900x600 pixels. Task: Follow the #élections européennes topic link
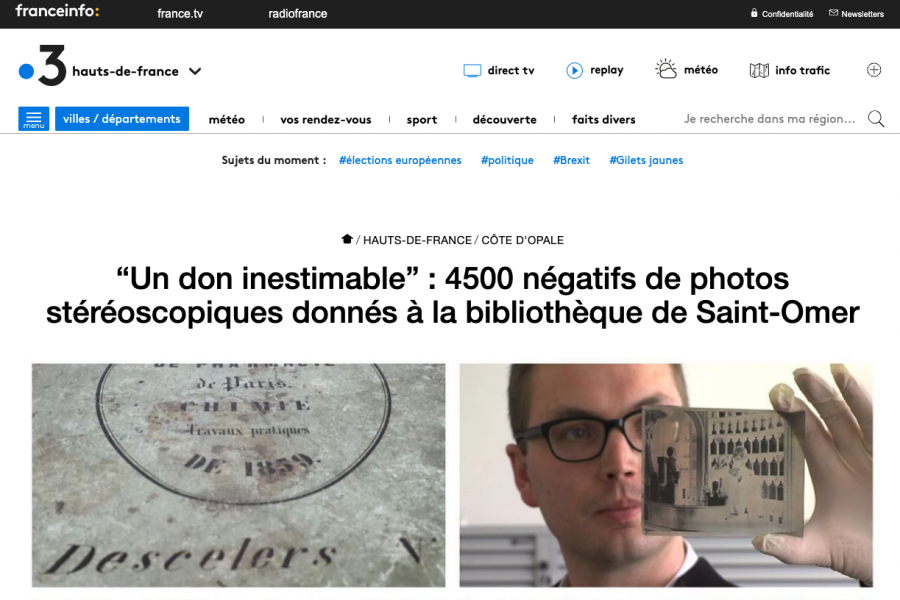coord(400,160)
